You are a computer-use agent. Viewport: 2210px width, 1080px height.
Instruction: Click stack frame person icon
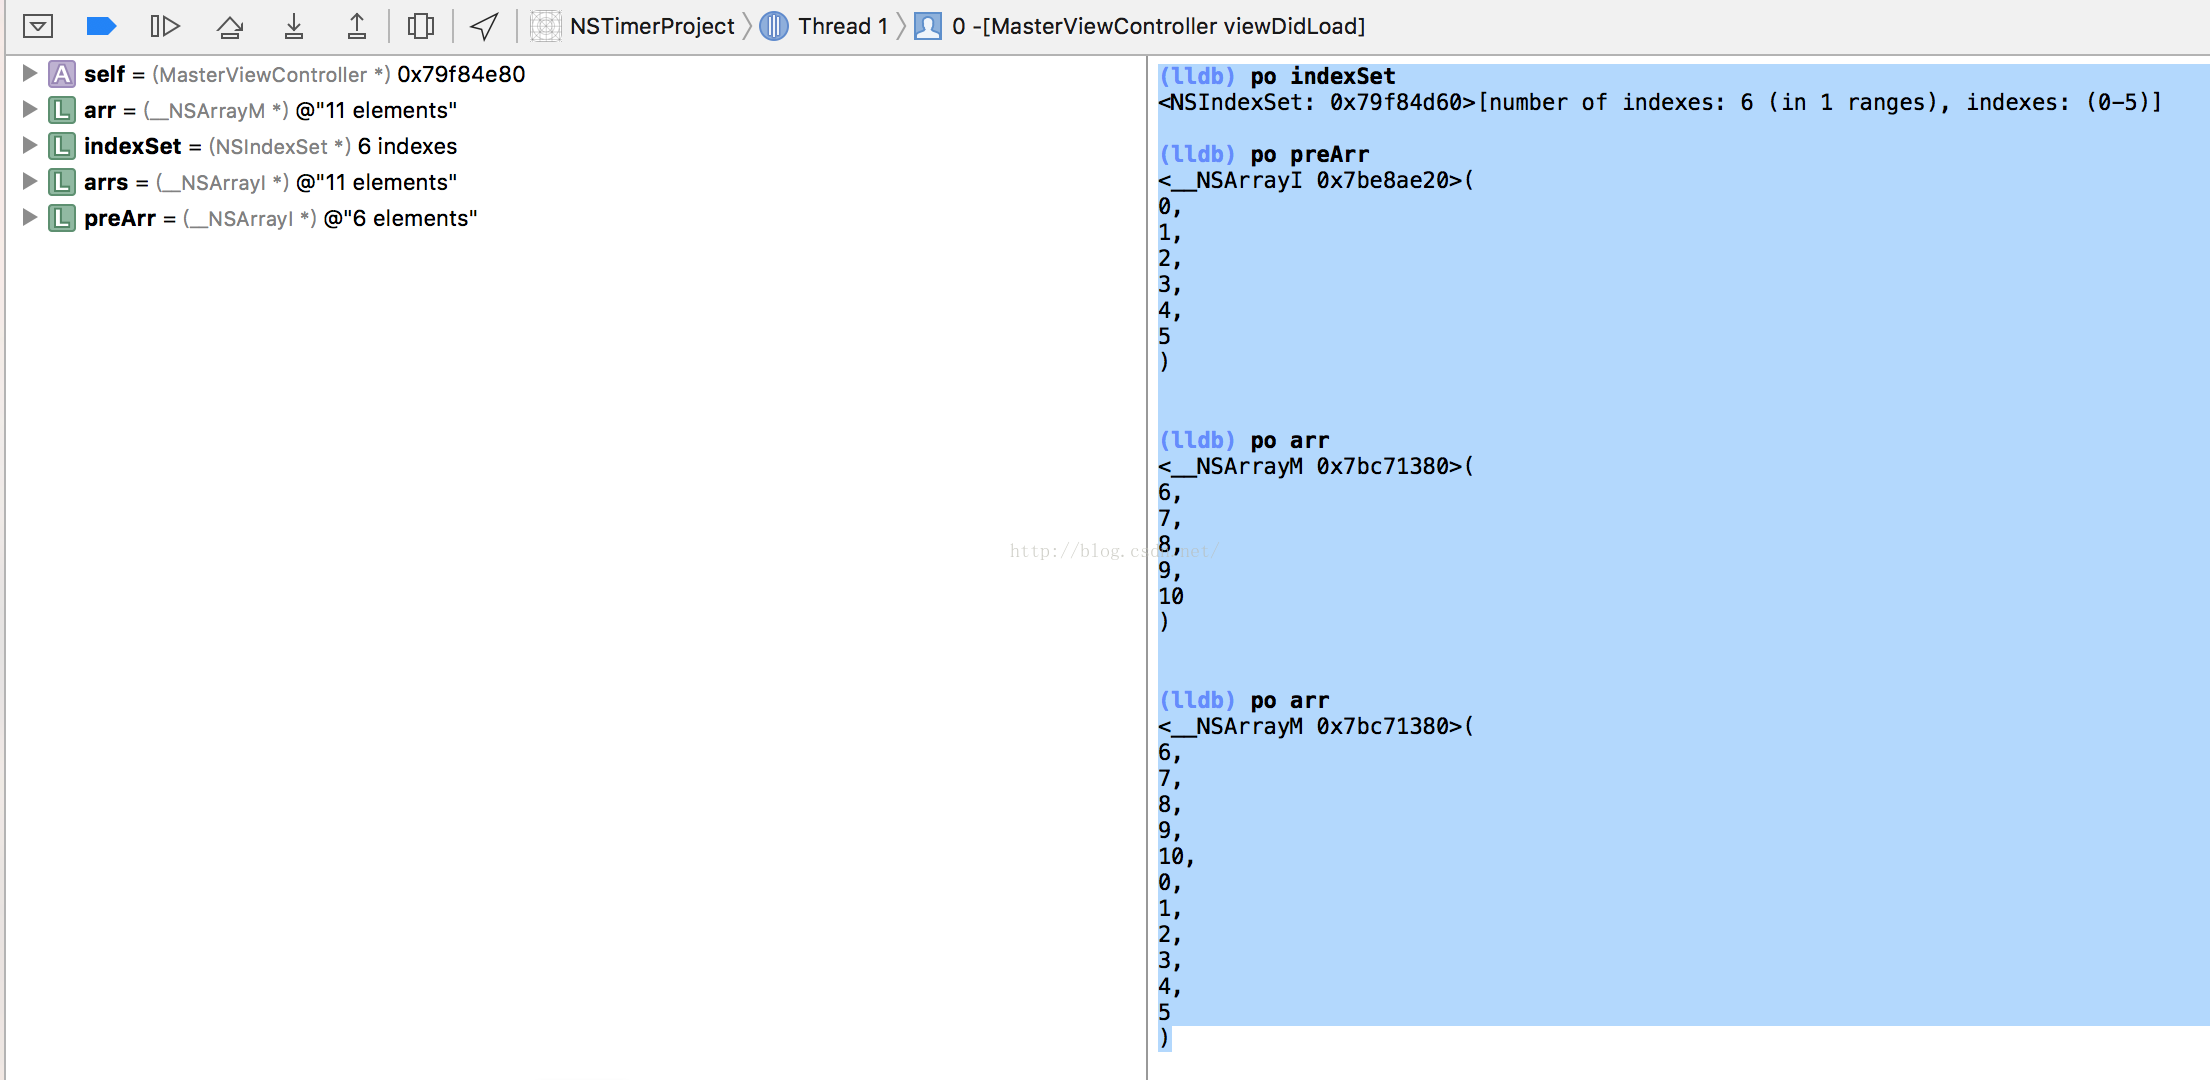928,26
